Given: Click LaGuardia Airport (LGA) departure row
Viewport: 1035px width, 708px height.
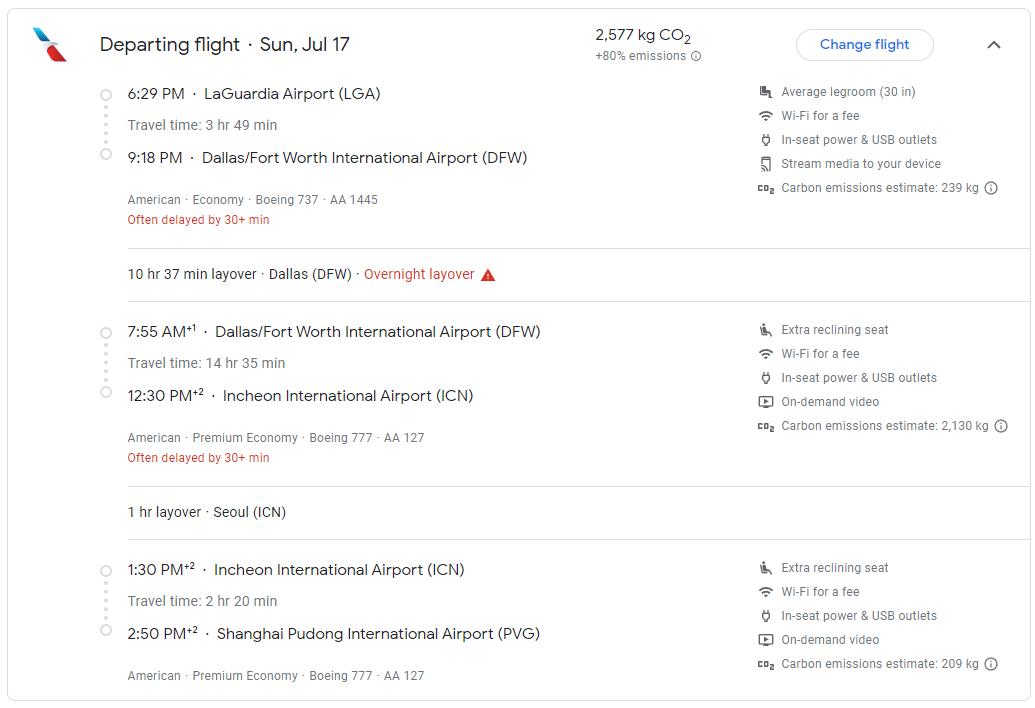Looking at the screenshot, I should (291, 94).
